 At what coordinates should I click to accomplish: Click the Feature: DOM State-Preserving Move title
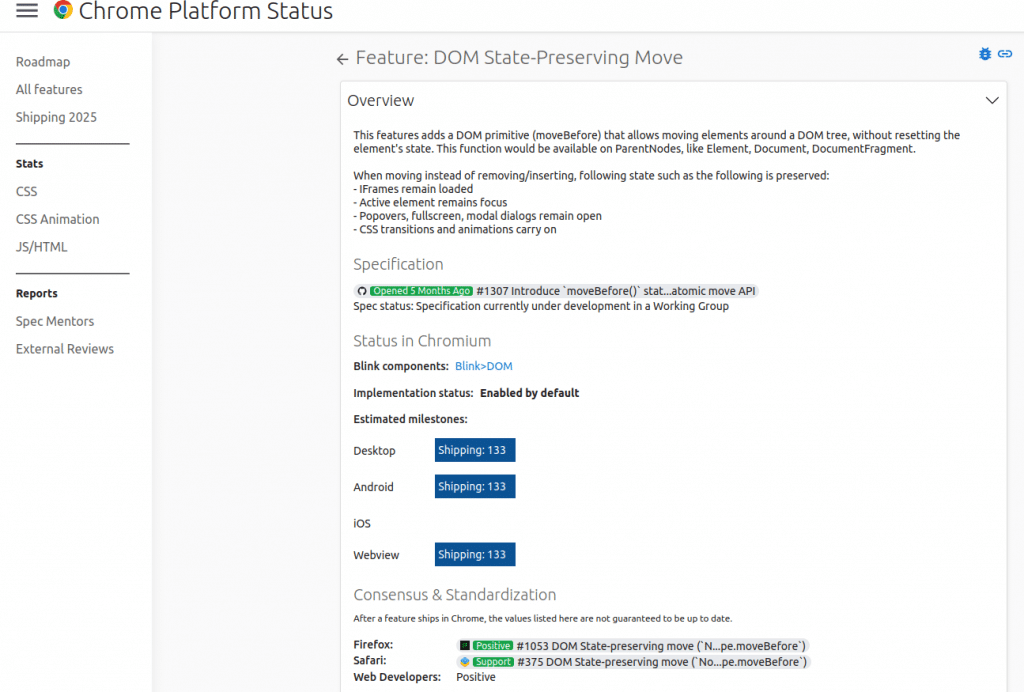519,57
